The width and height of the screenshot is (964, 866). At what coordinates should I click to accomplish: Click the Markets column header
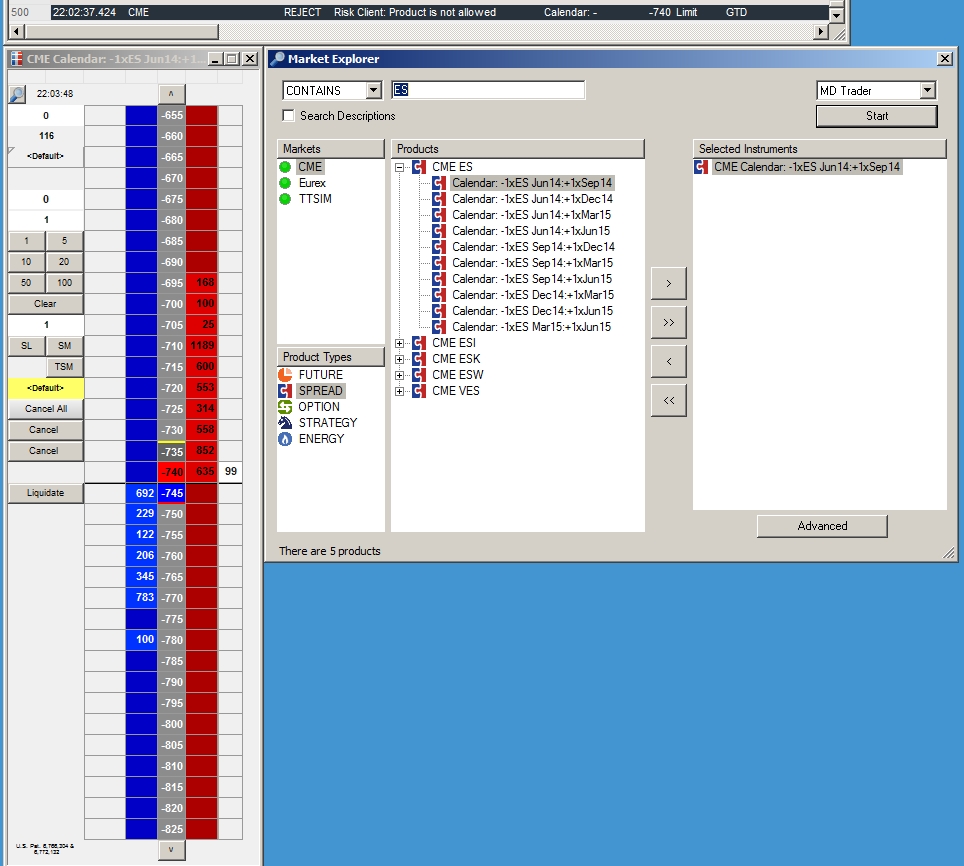[x=331, y=149]
